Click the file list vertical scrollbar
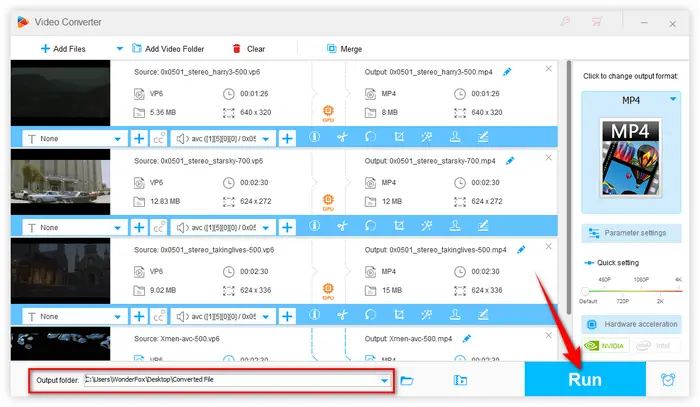The height and width of the screenshot is (407, 700). tap(569, 187)
